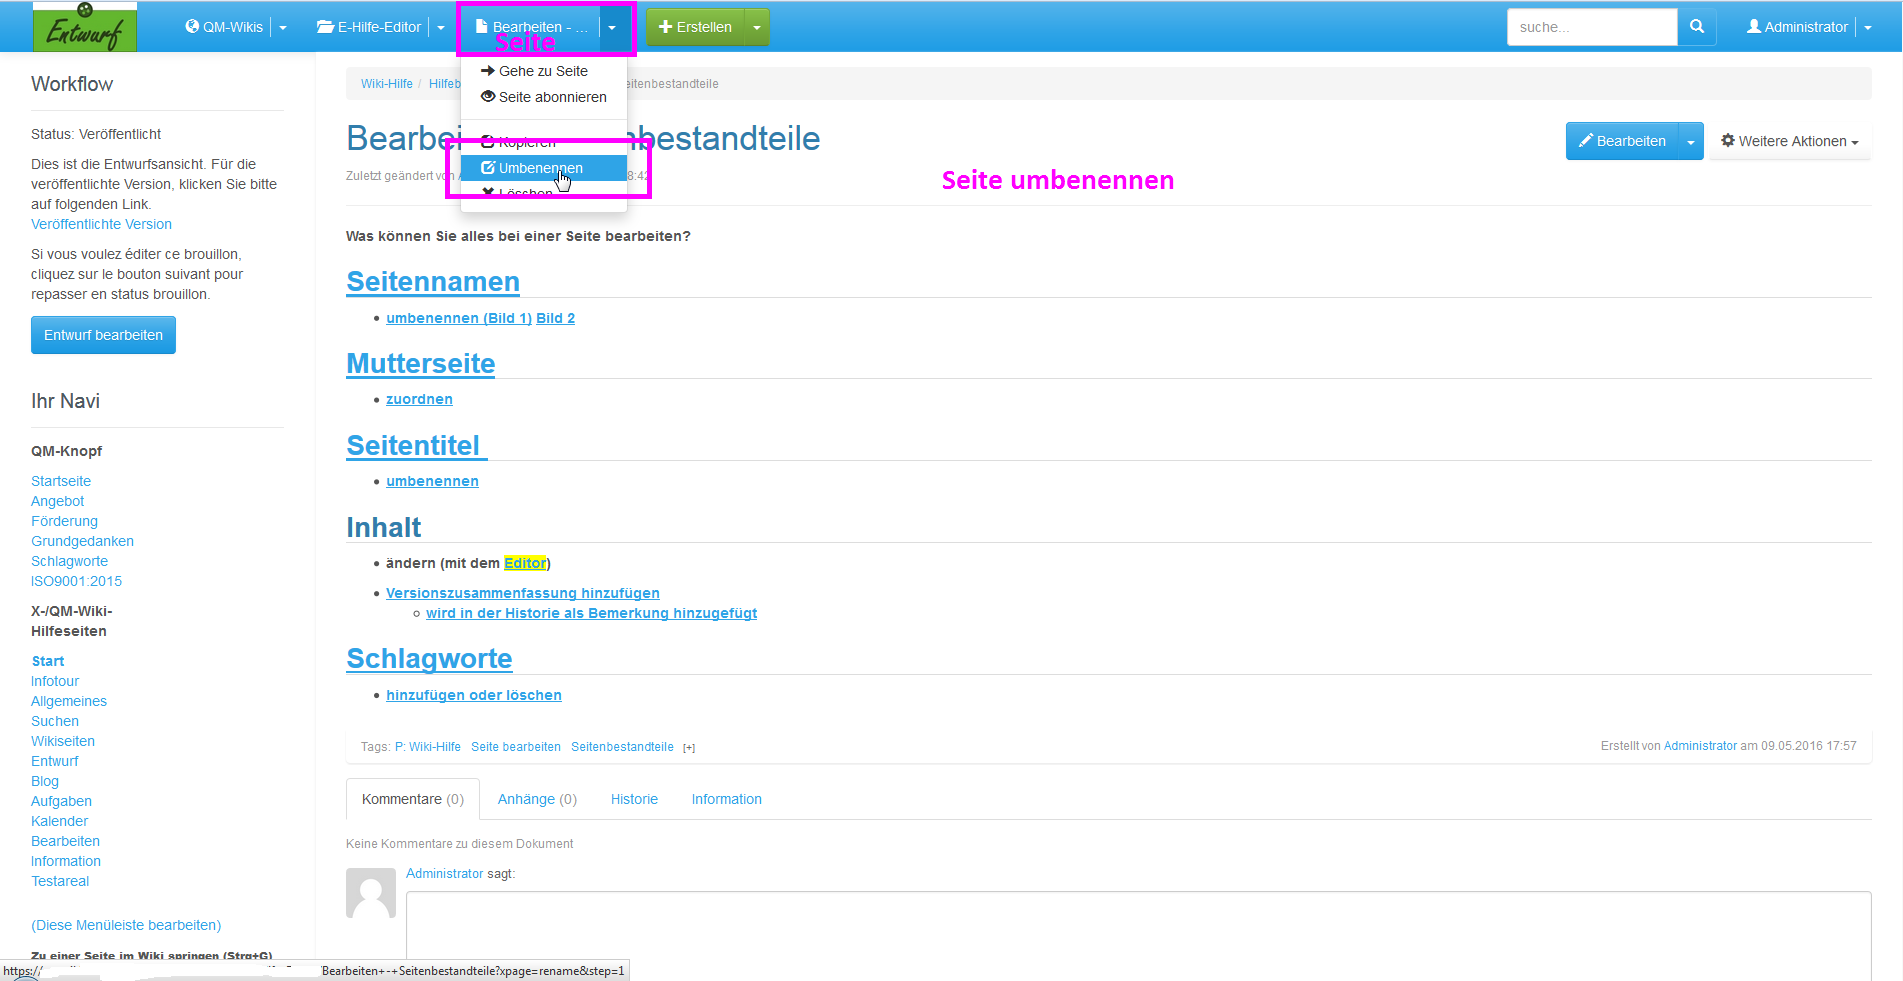
Task: Switch to the Historie tab
Action: (634, 799)
